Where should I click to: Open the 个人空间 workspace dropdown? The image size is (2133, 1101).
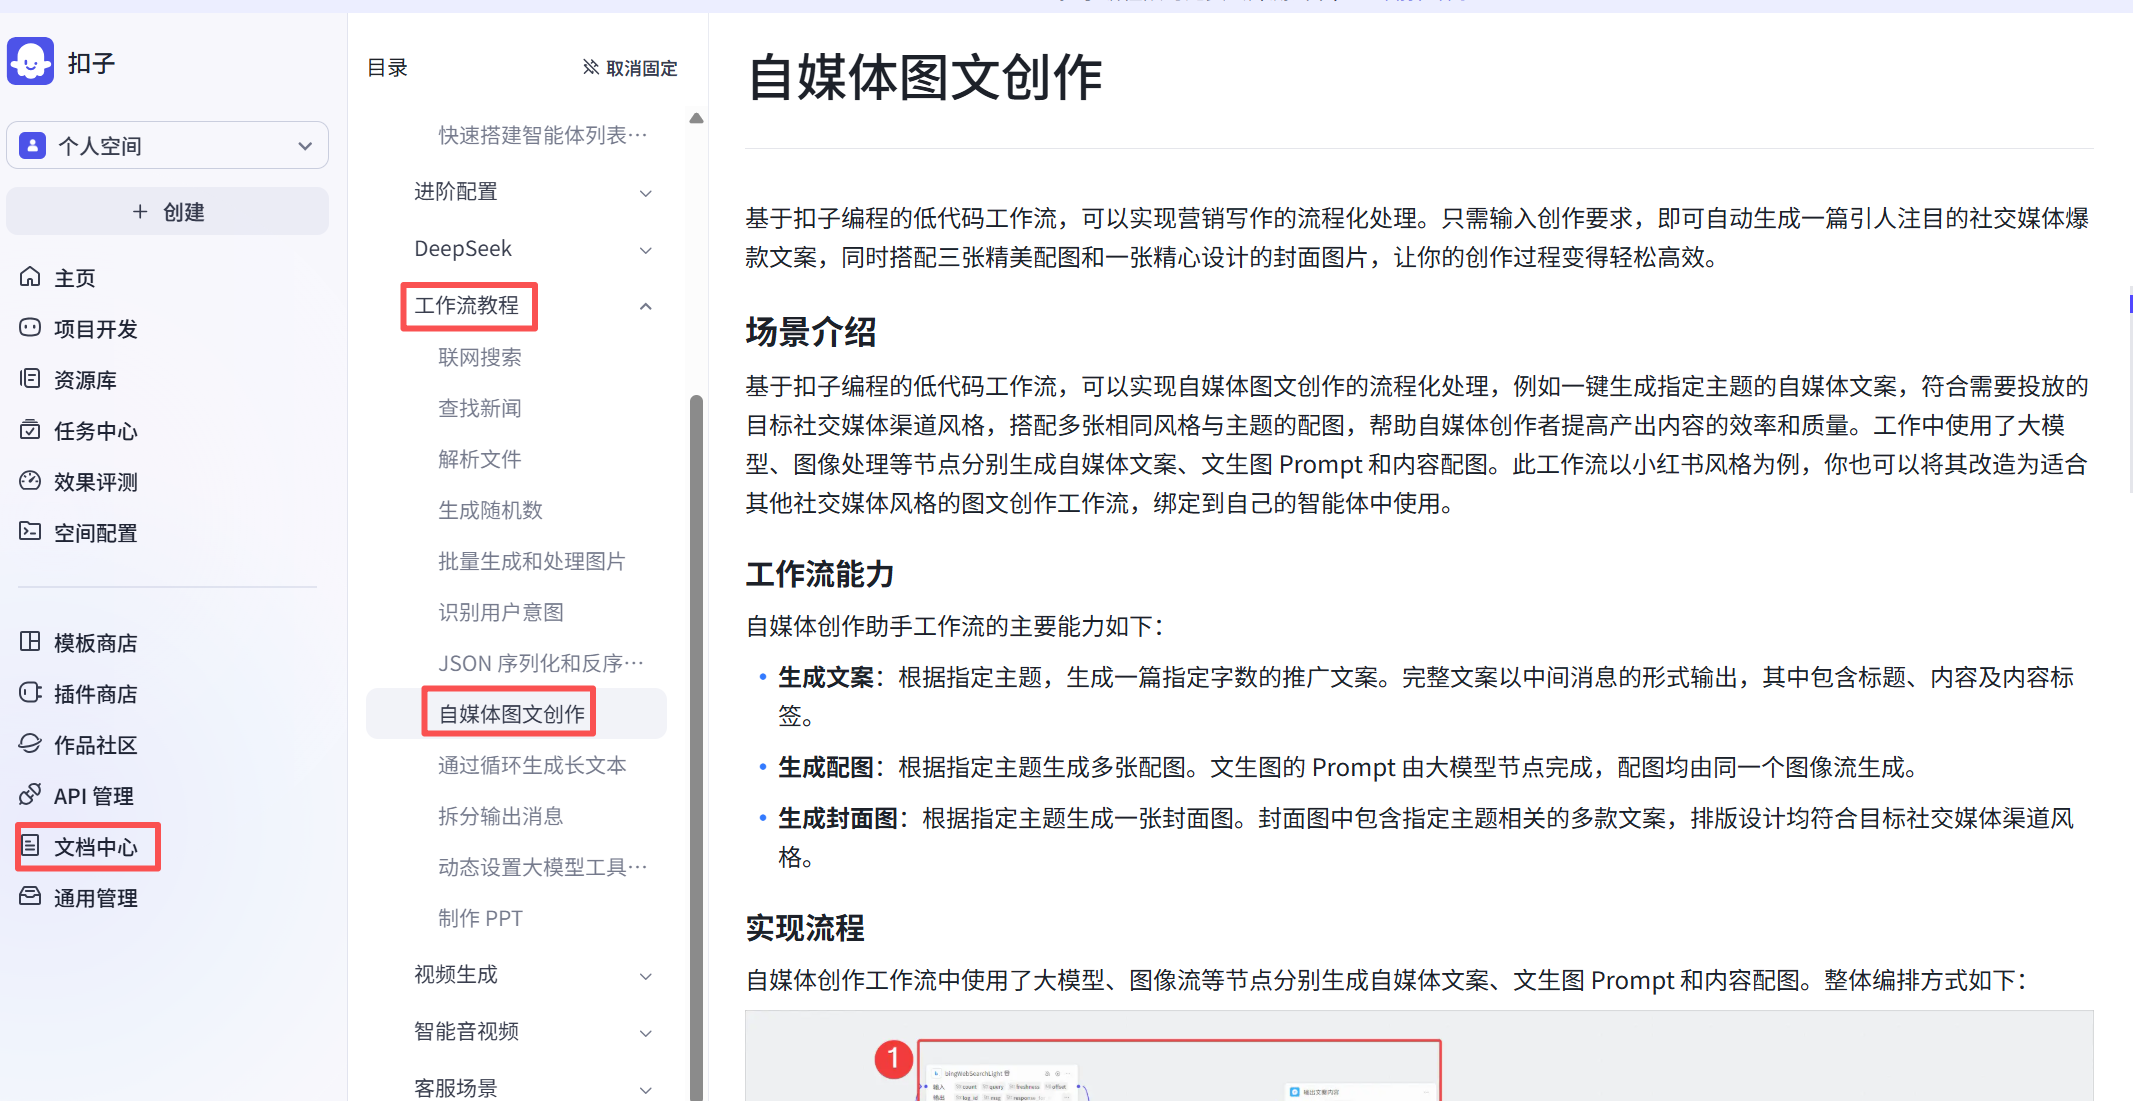coord(168,146)
